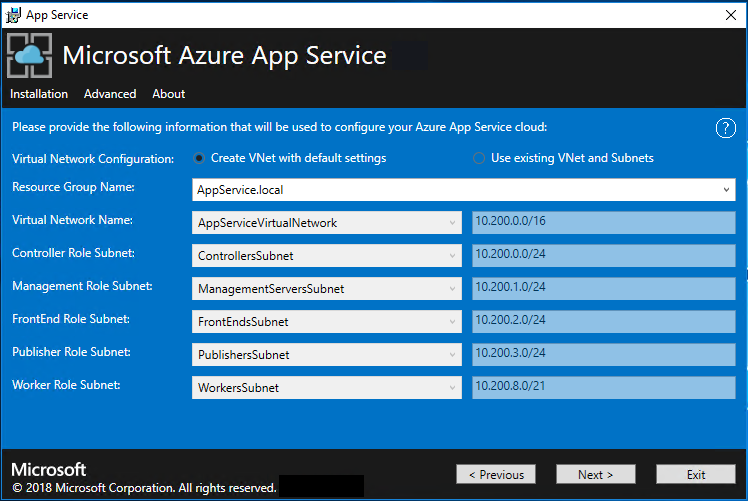
Task: Click the 10.200.1.0/24 management subnet field
Action: pyautogui.click(x=603, y=288)
